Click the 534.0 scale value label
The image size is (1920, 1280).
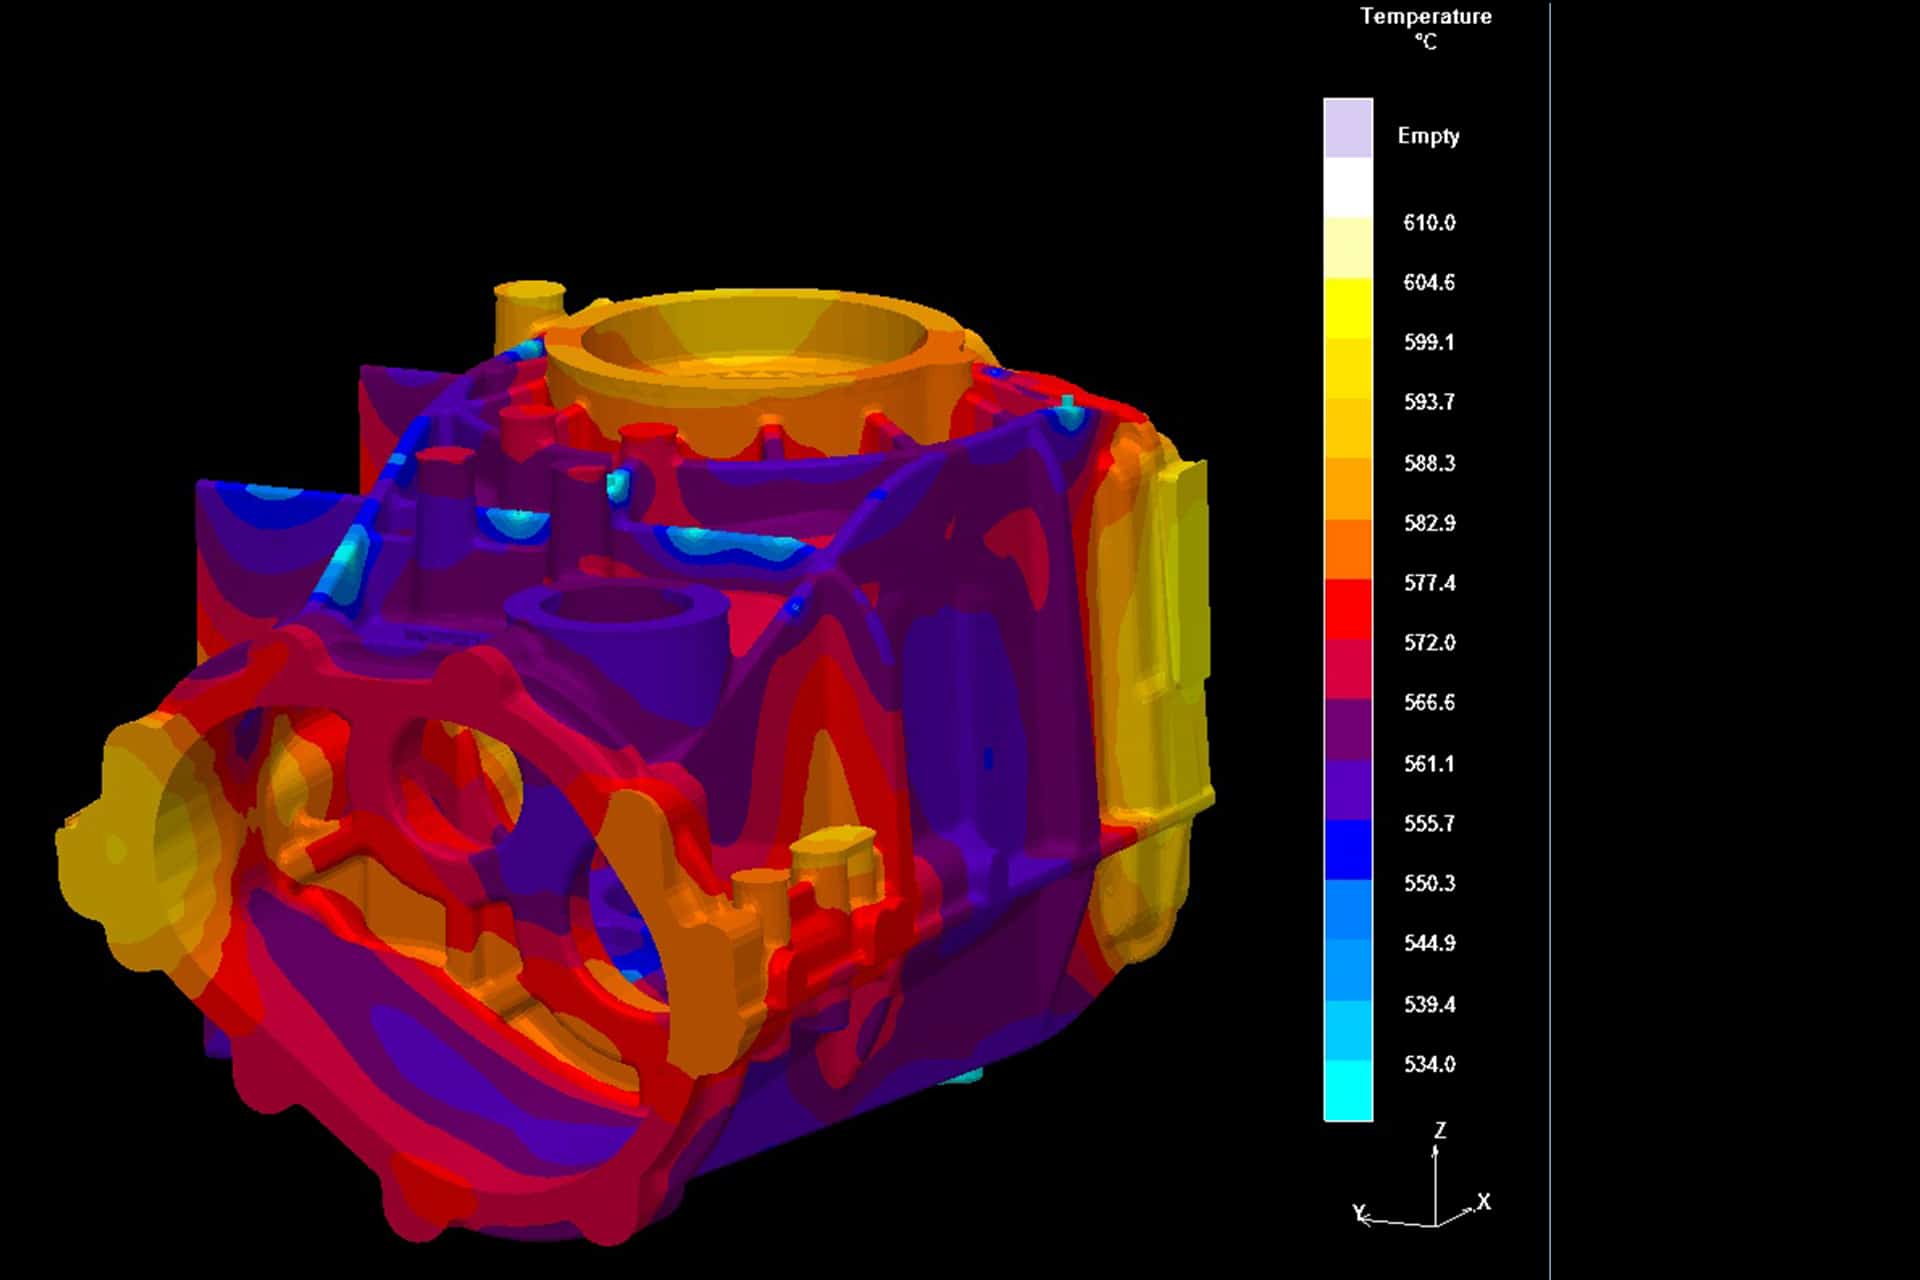[x=1429, y=1064]
